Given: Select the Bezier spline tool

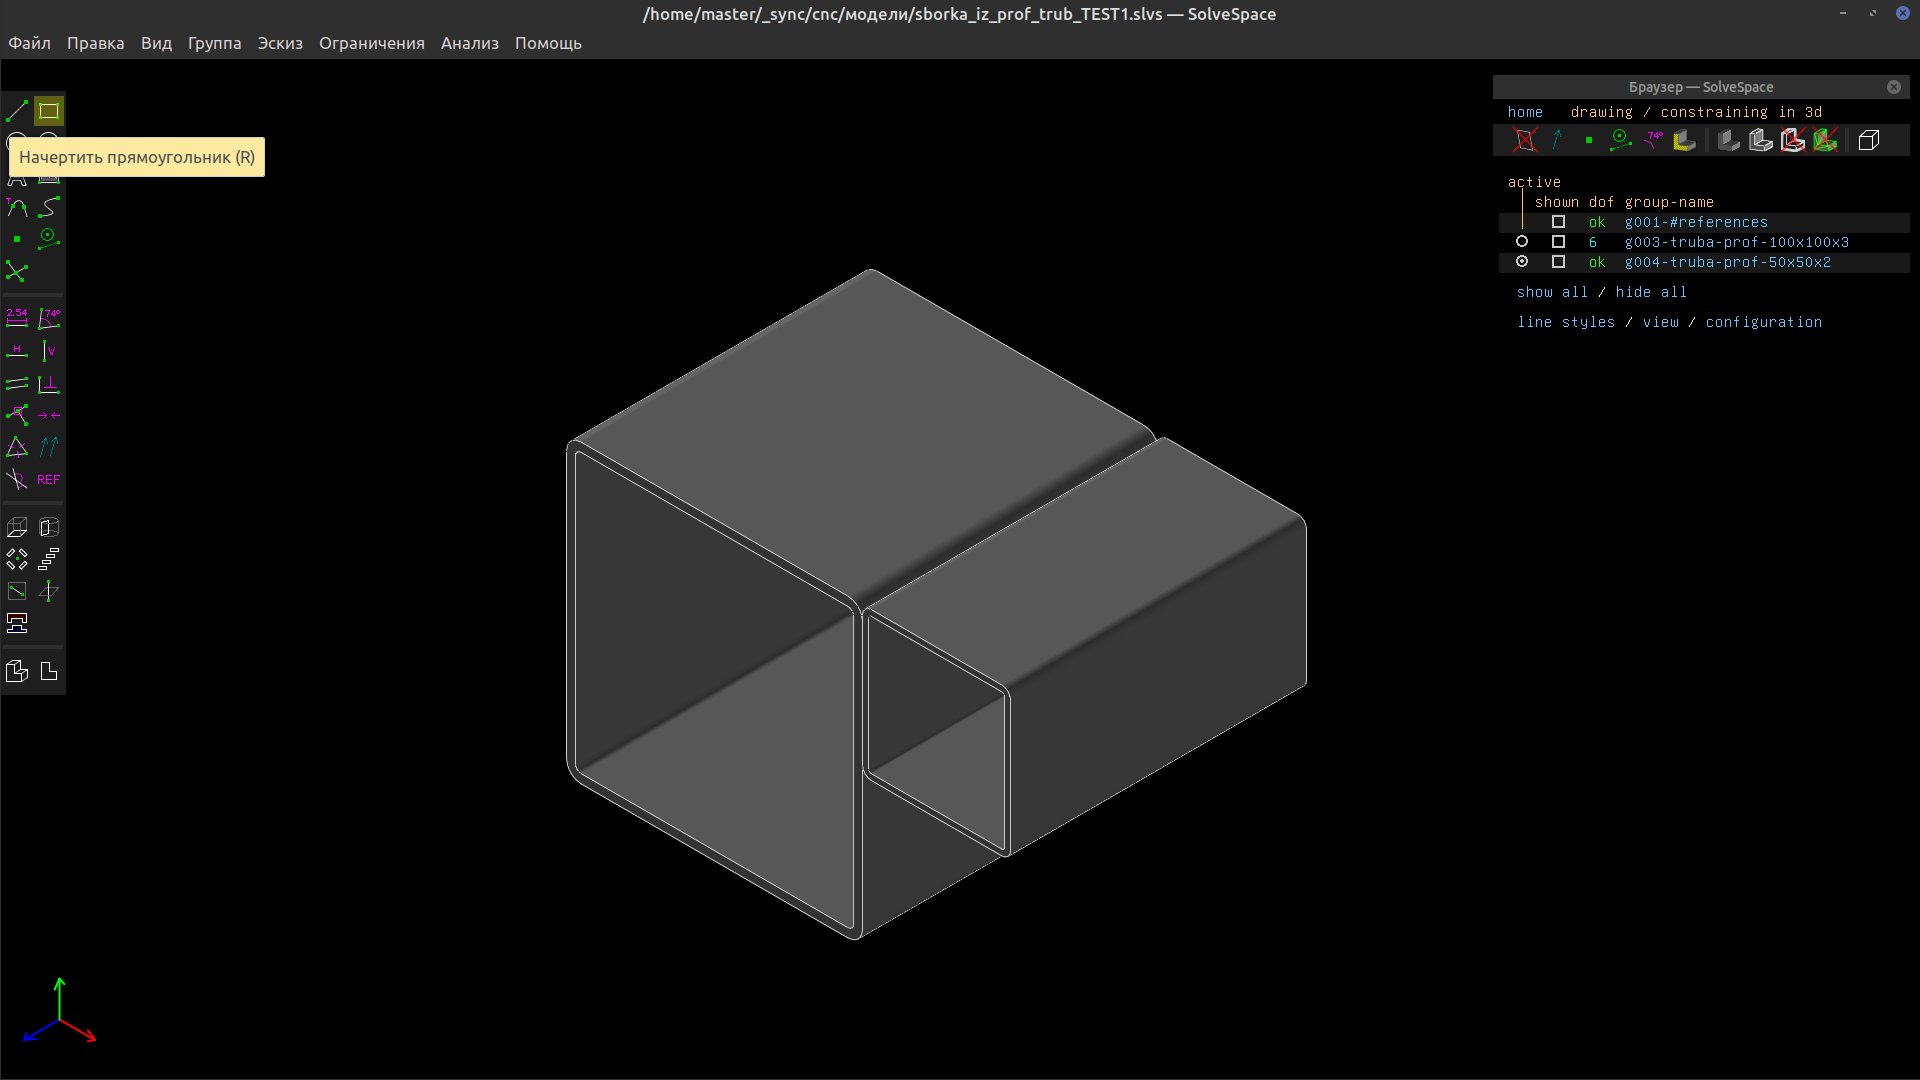Looking at the screenshot, I should tap(49, 207).
